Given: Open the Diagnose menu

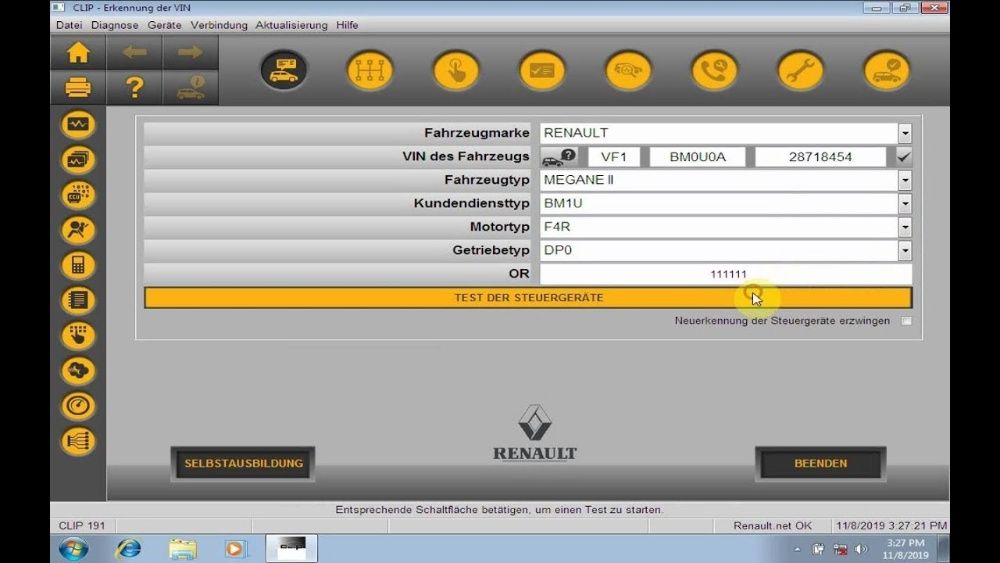Looking at the screenshot, I should 115,25.
